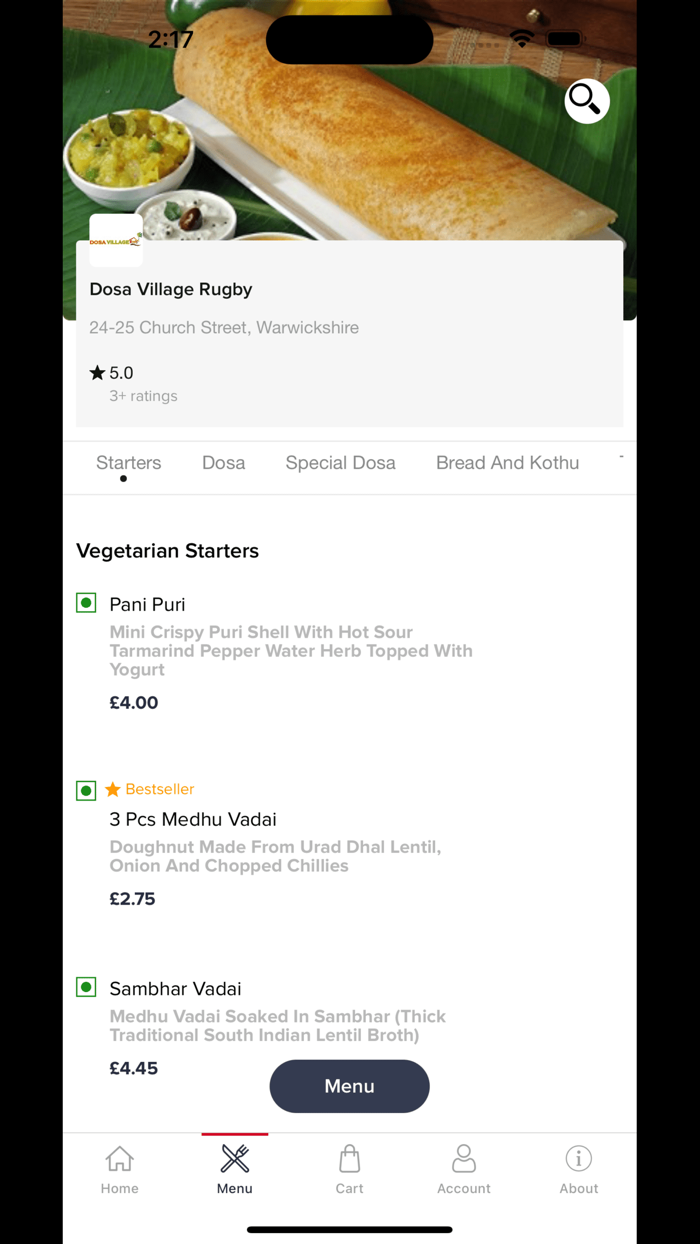
Task: Tap the vegetarian badge on 3 Pcs Medhu Vadai
Action: pos(86,790)
